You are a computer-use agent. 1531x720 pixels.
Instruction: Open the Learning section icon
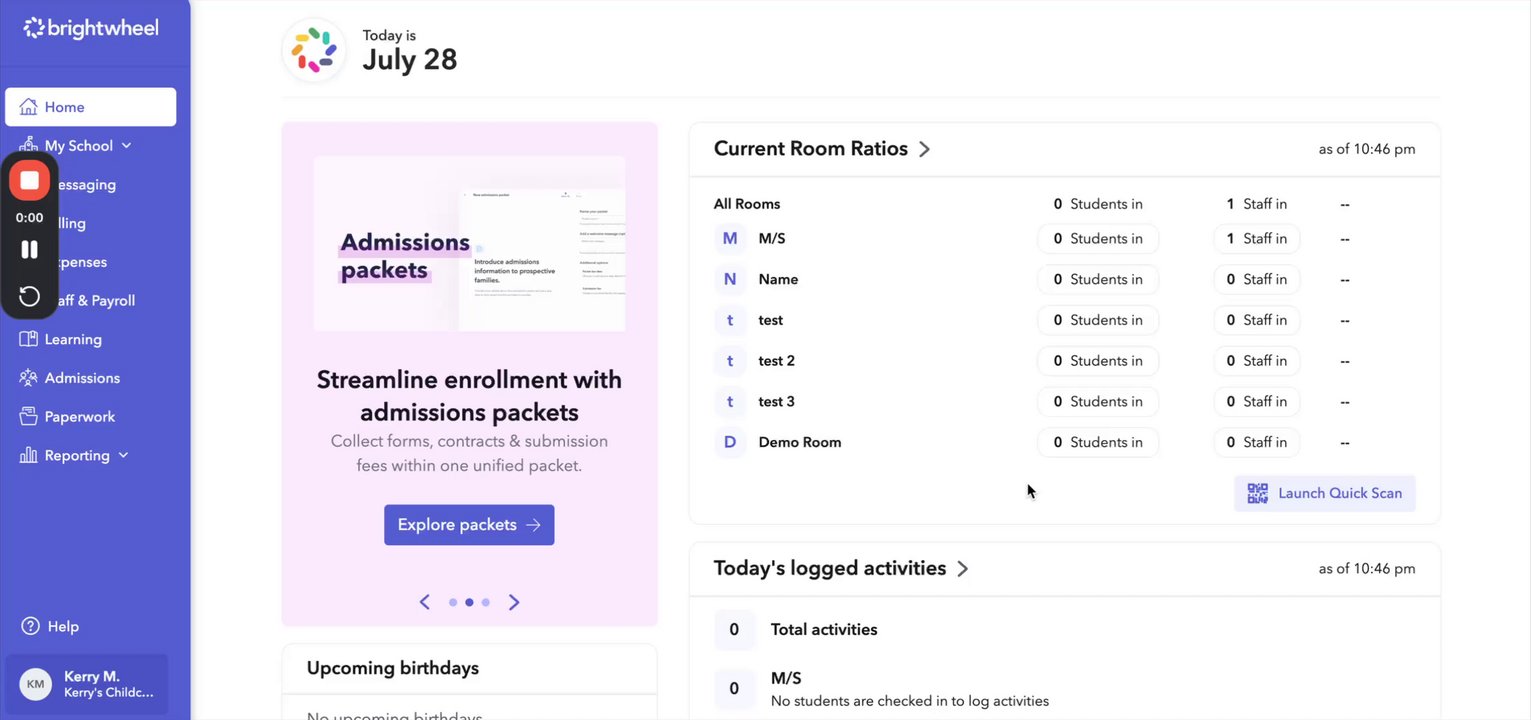coord(28,339)
